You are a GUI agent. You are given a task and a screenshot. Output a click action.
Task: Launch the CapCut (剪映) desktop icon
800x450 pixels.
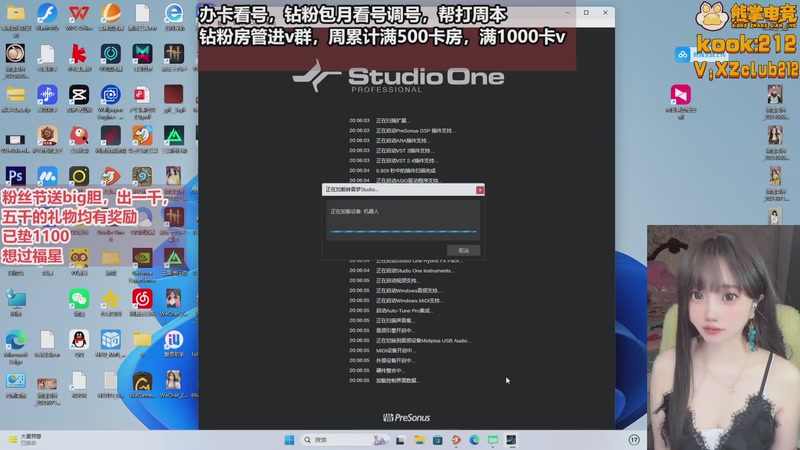point(79,95)
